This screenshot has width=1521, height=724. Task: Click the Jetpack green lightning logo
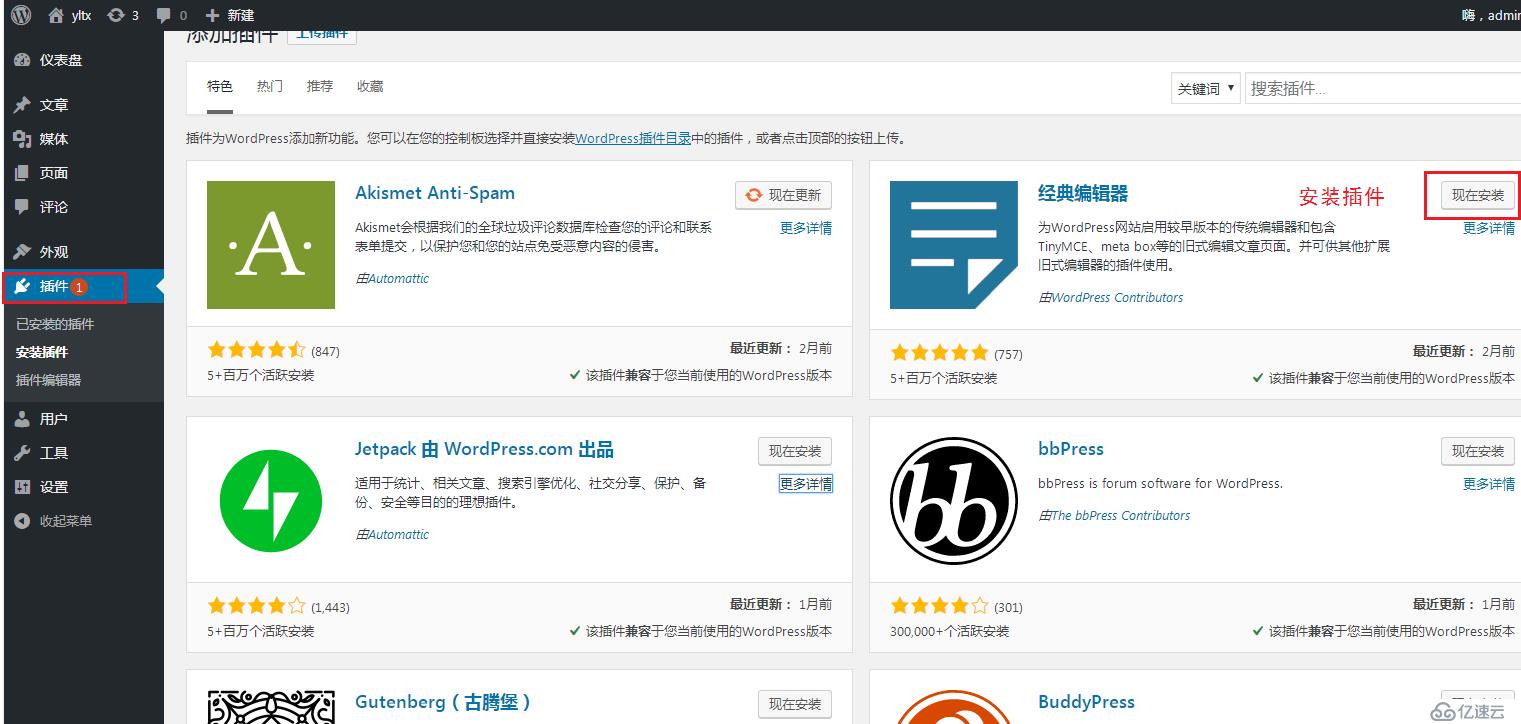[x=271, y=500]
